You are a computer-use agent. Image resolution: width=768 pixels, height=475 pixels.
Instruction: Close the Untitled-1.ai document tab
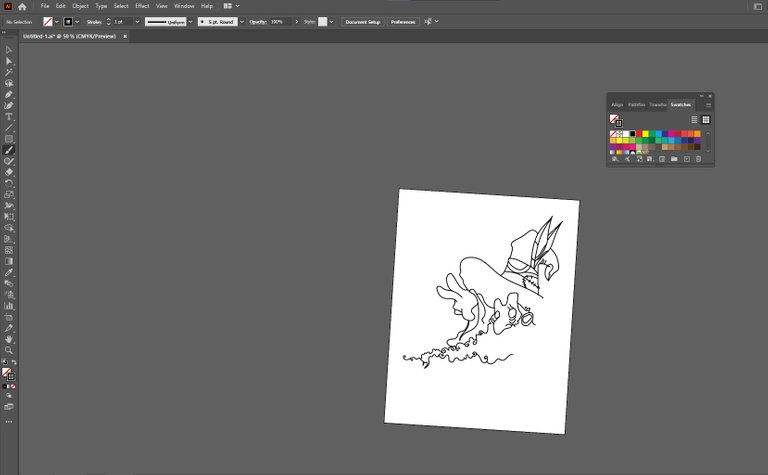[x=125, y=36]
